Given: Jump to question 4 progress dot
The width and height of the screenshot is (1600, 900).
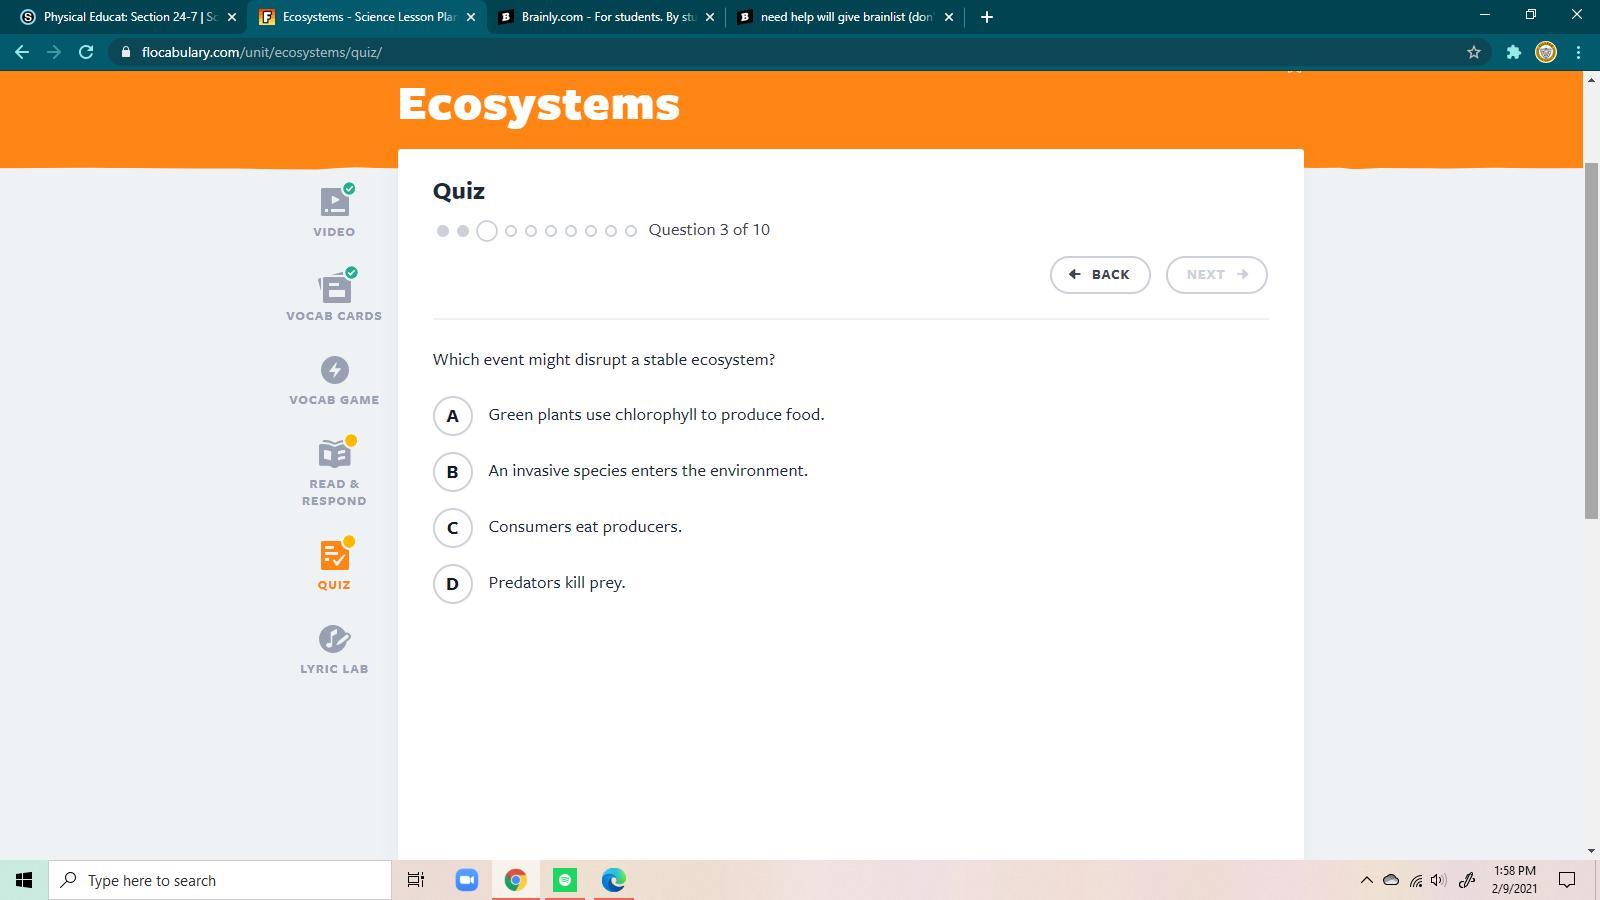Looking at the screenshot, I should (511, 231).
